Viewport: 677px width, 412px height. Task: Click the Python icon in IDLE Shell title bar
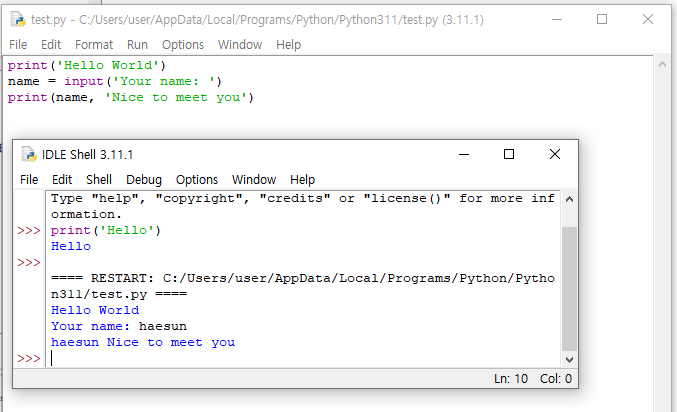tap(29, 154)
